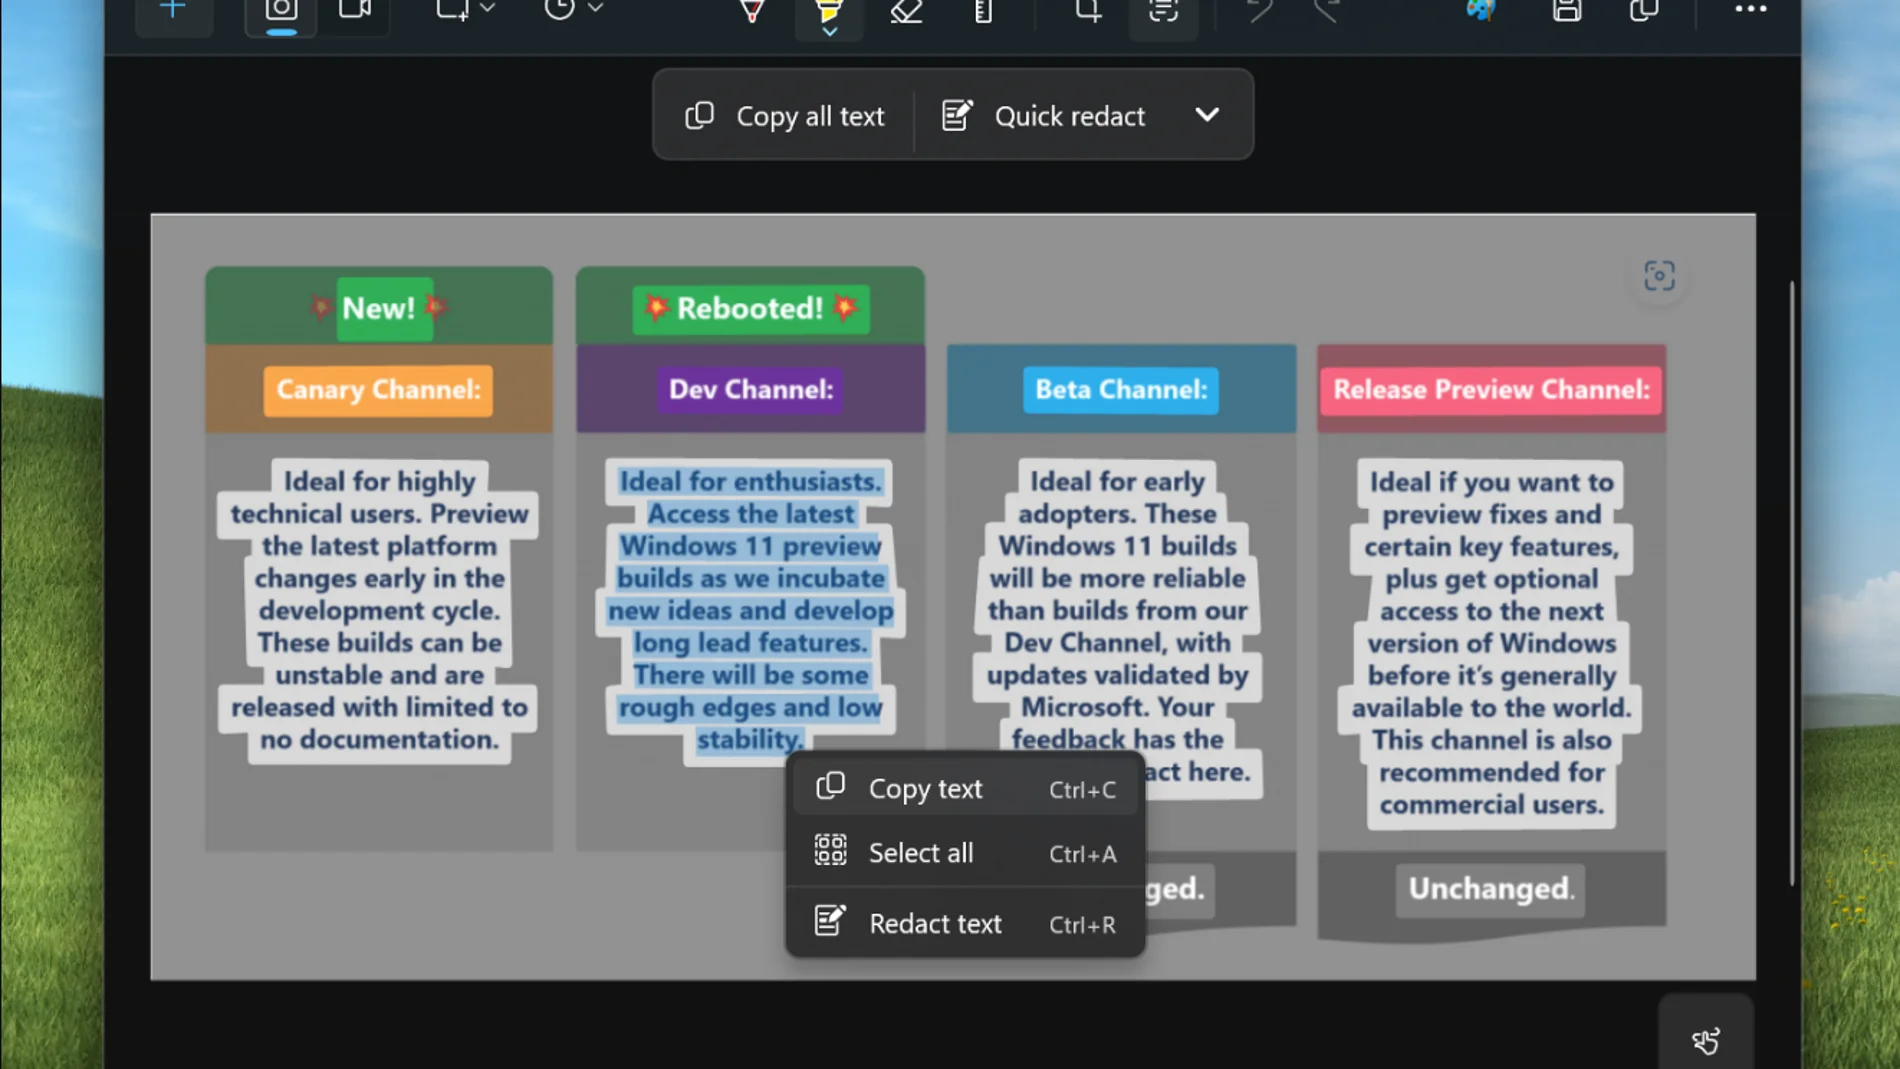1900x1069 pixels.
Task: Choose the image Crop tool
Action: [1088, 11]
